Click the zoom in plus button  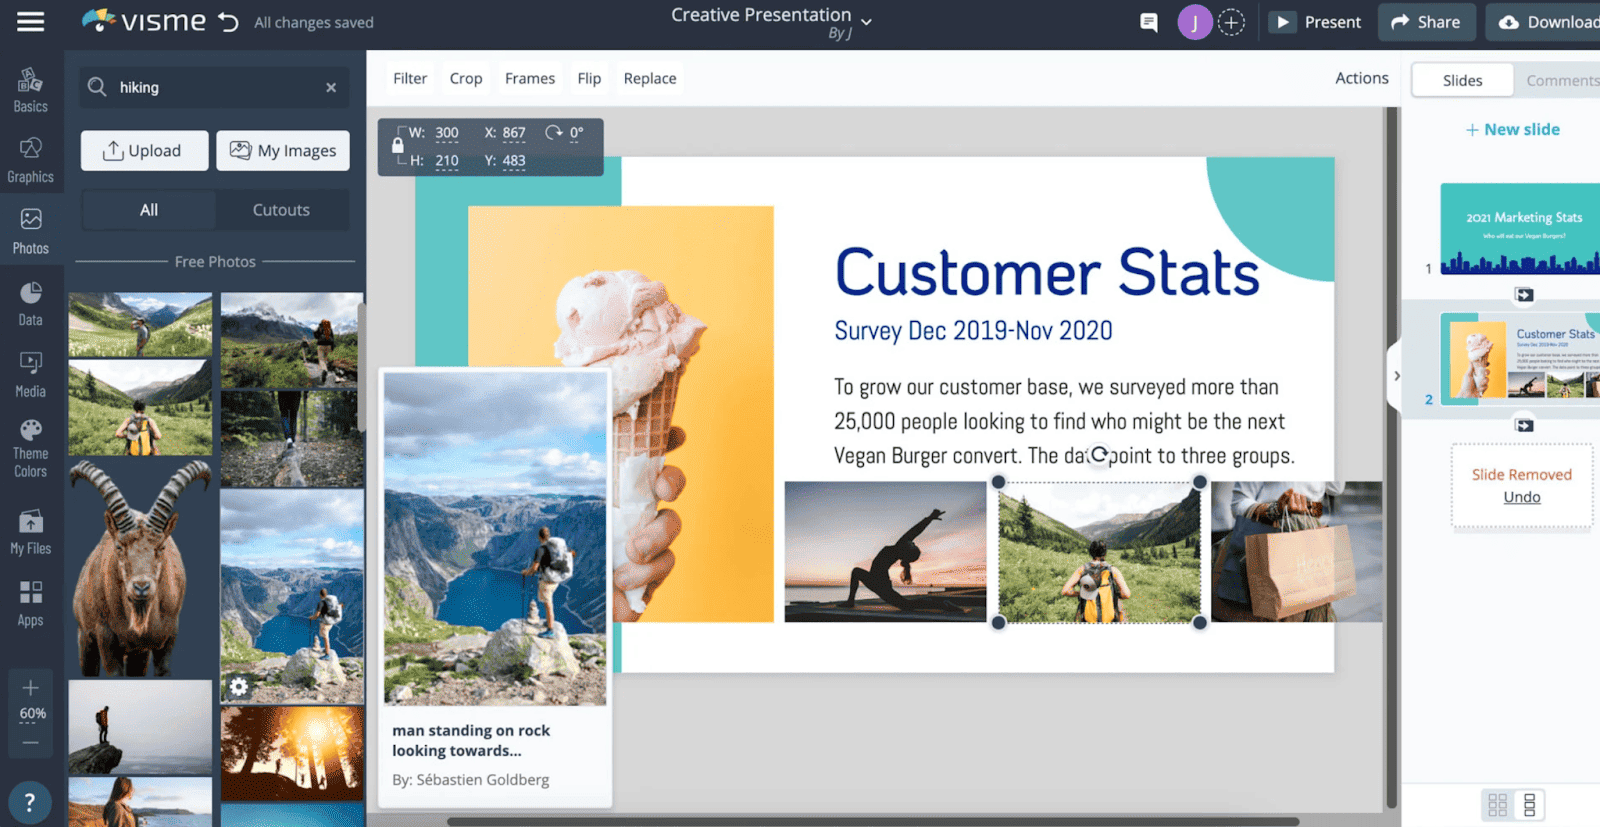point(31,688)
